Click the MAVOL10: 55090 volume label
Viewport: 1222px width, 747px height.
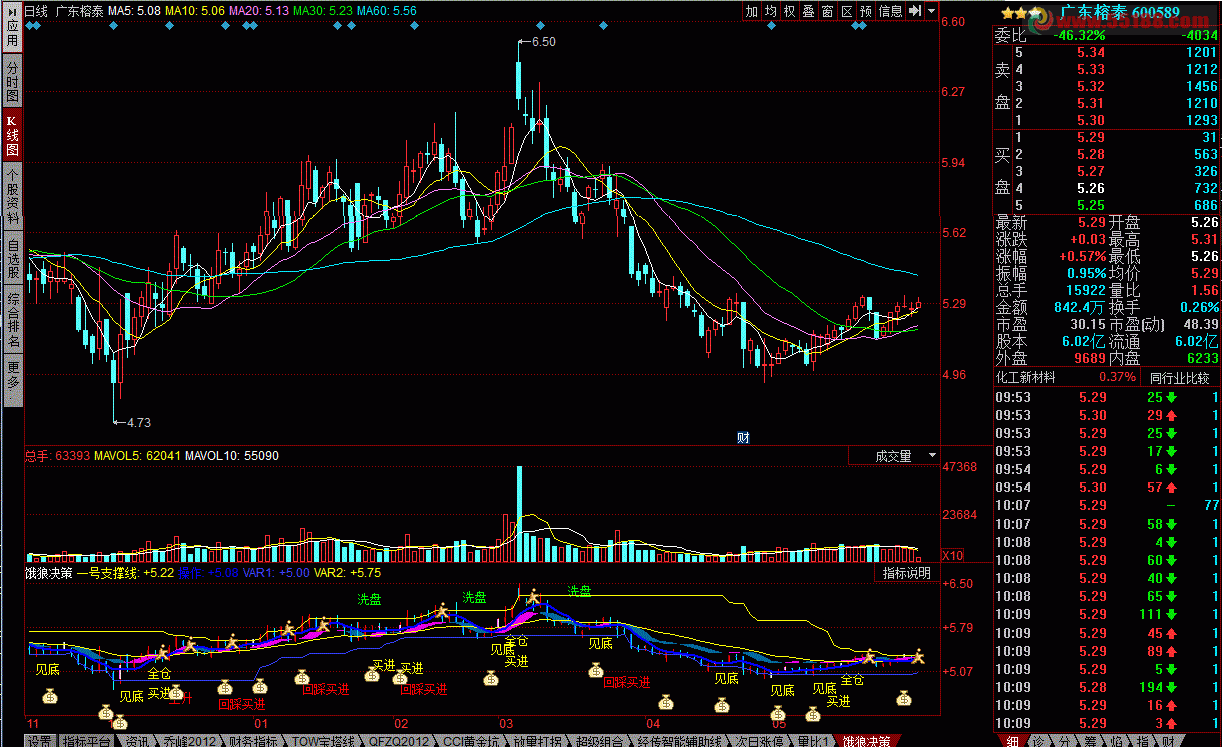232,456
